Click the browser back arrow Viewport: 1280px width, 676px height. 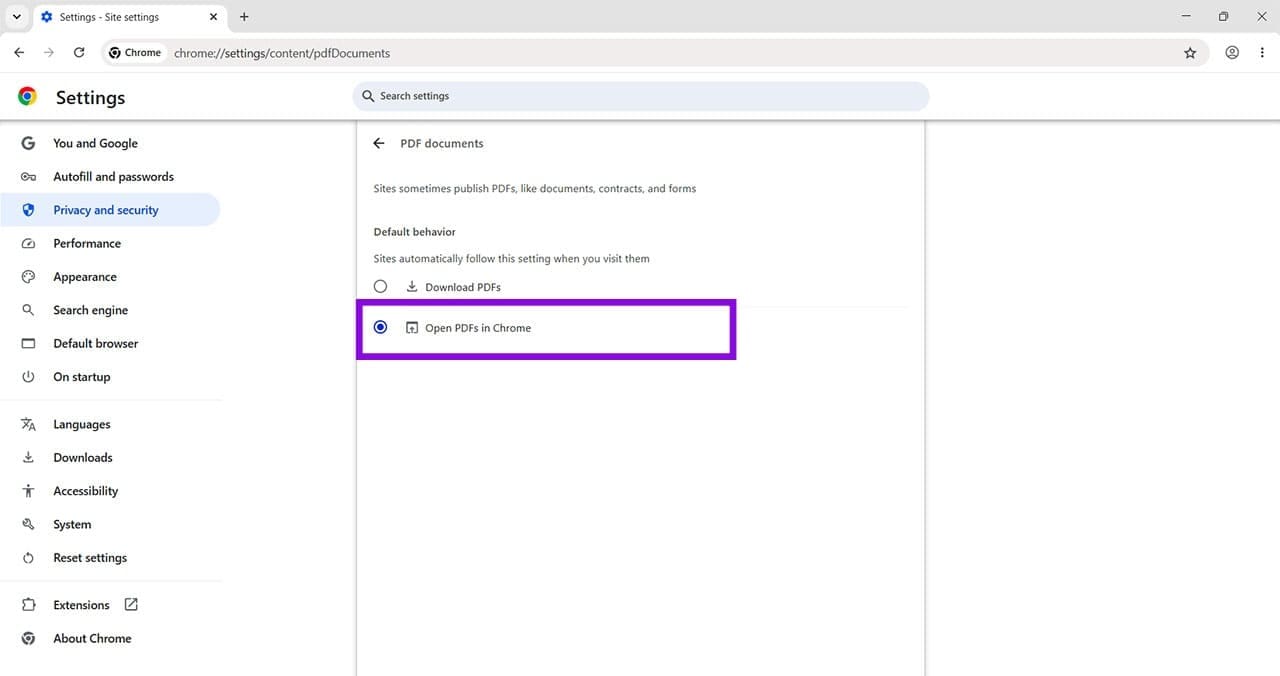click(x=19, y=53)
